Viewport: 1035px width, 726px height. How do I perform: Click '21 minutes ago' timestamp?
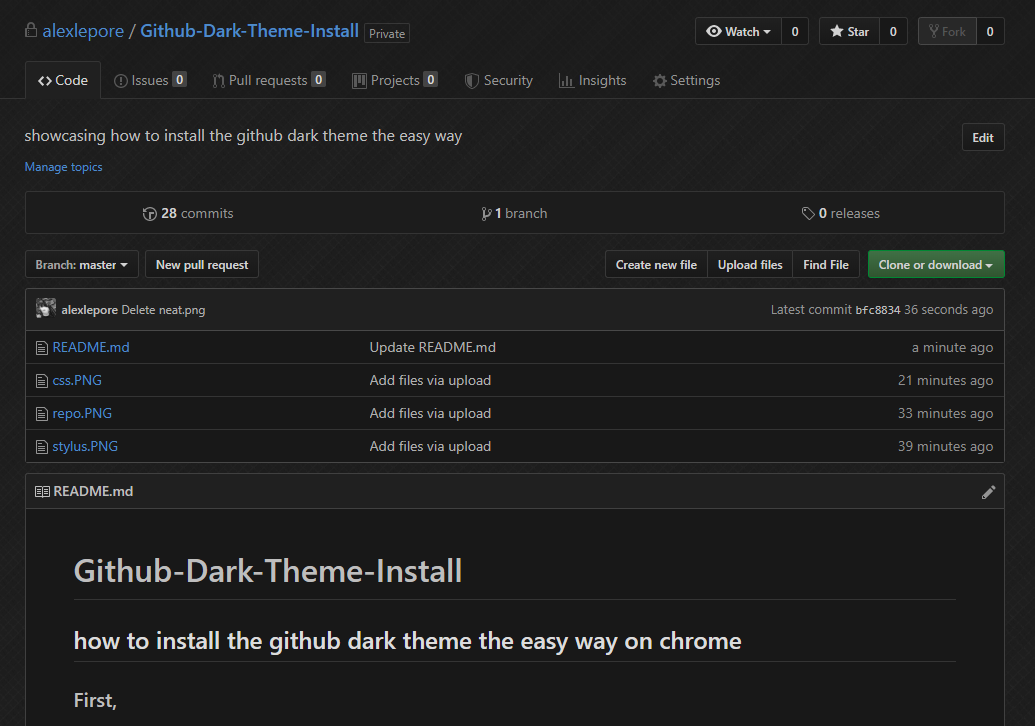click(x=945, y=381)
